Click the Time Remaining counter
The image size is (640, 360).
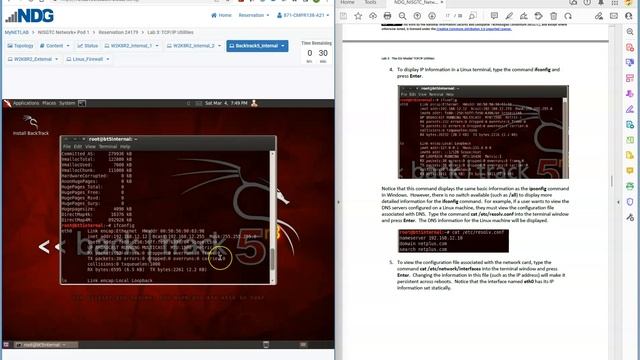[316, 53]
